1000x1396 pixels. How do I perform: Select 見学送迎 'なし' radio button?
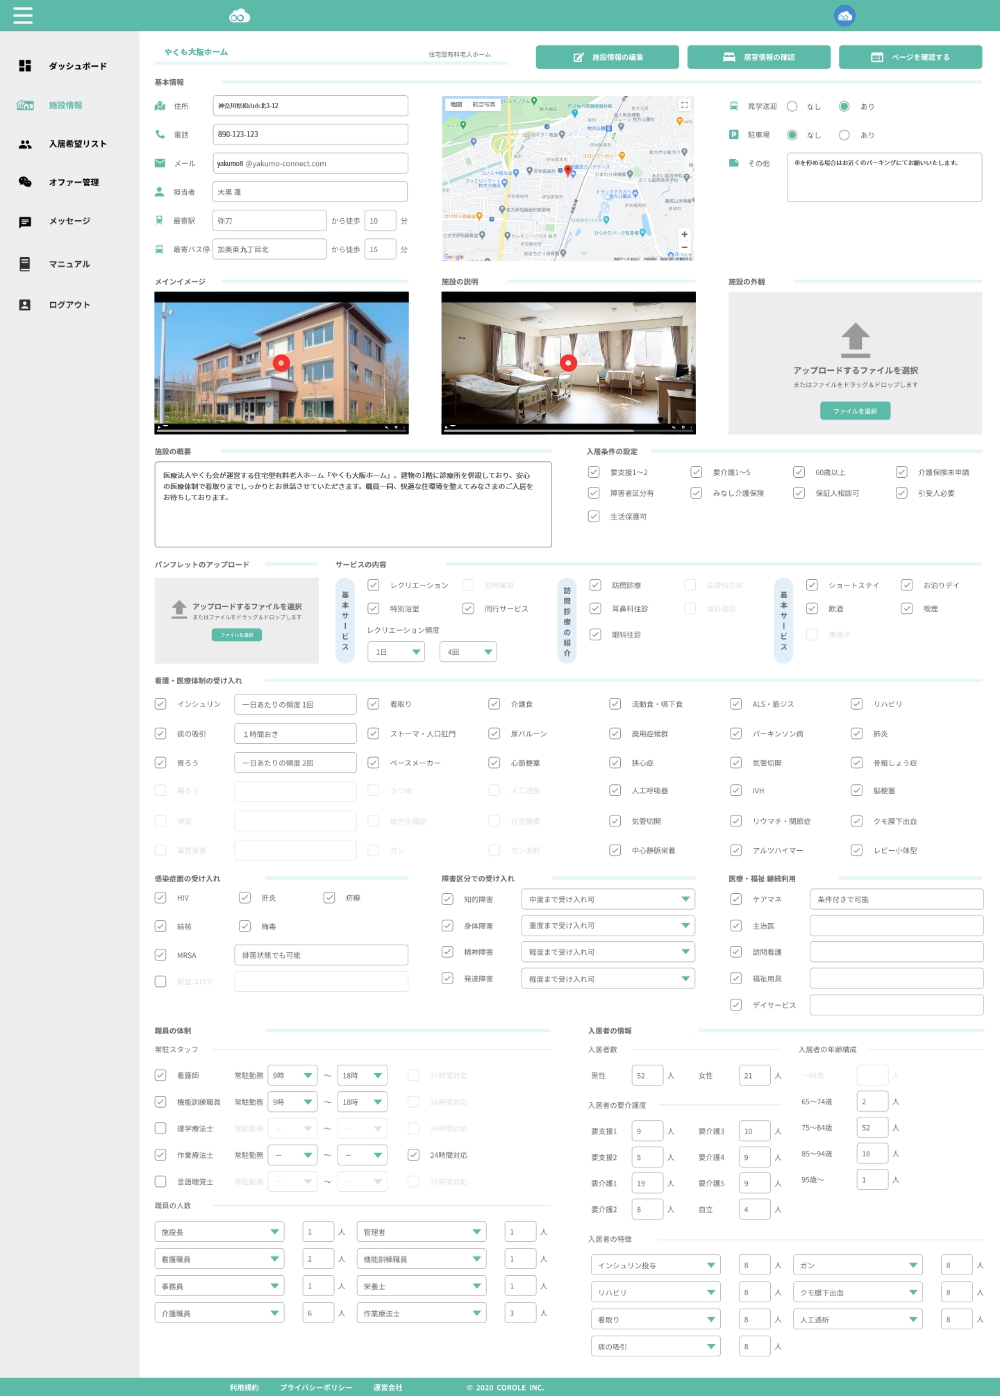tap(792, 106)
